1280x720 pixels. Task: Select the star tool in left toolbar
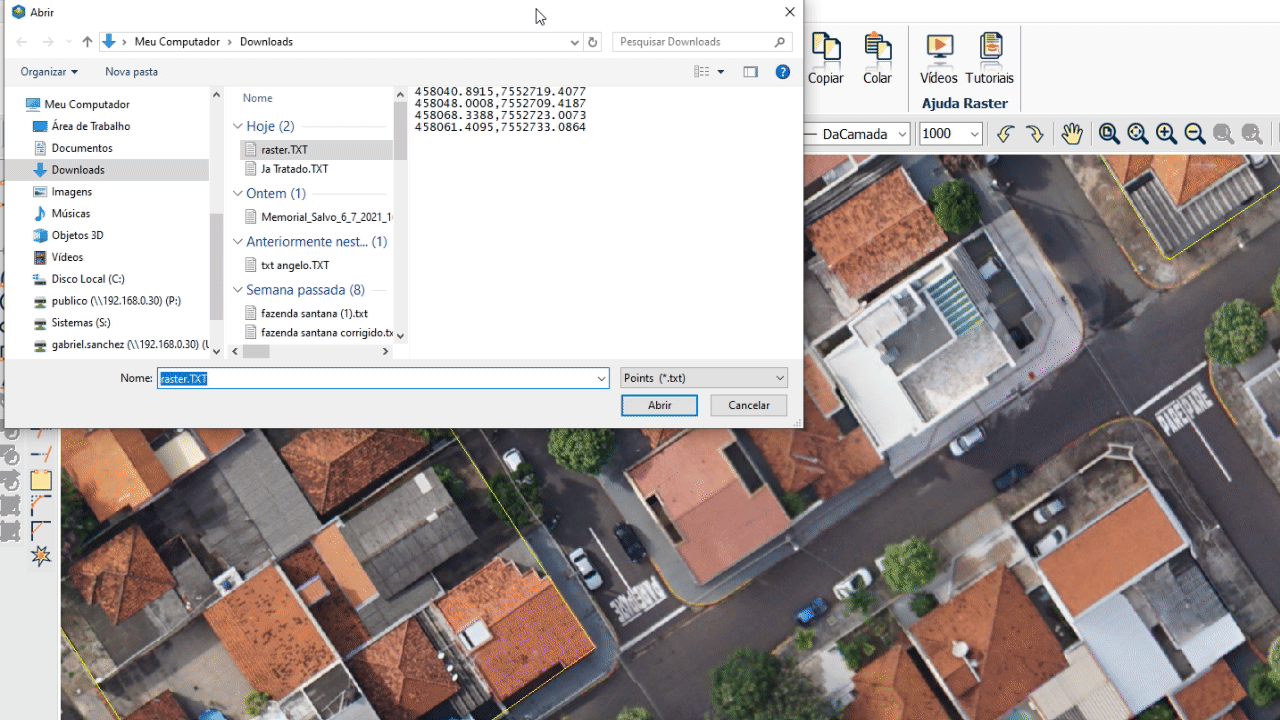pos(41,556)
